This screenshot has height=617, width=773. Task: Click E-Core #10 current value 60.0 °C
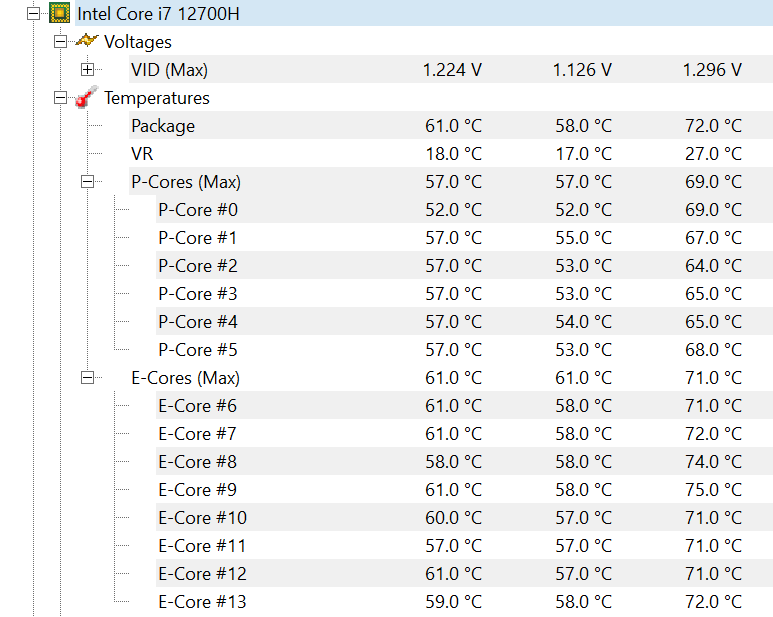click(x=454, y=518)
